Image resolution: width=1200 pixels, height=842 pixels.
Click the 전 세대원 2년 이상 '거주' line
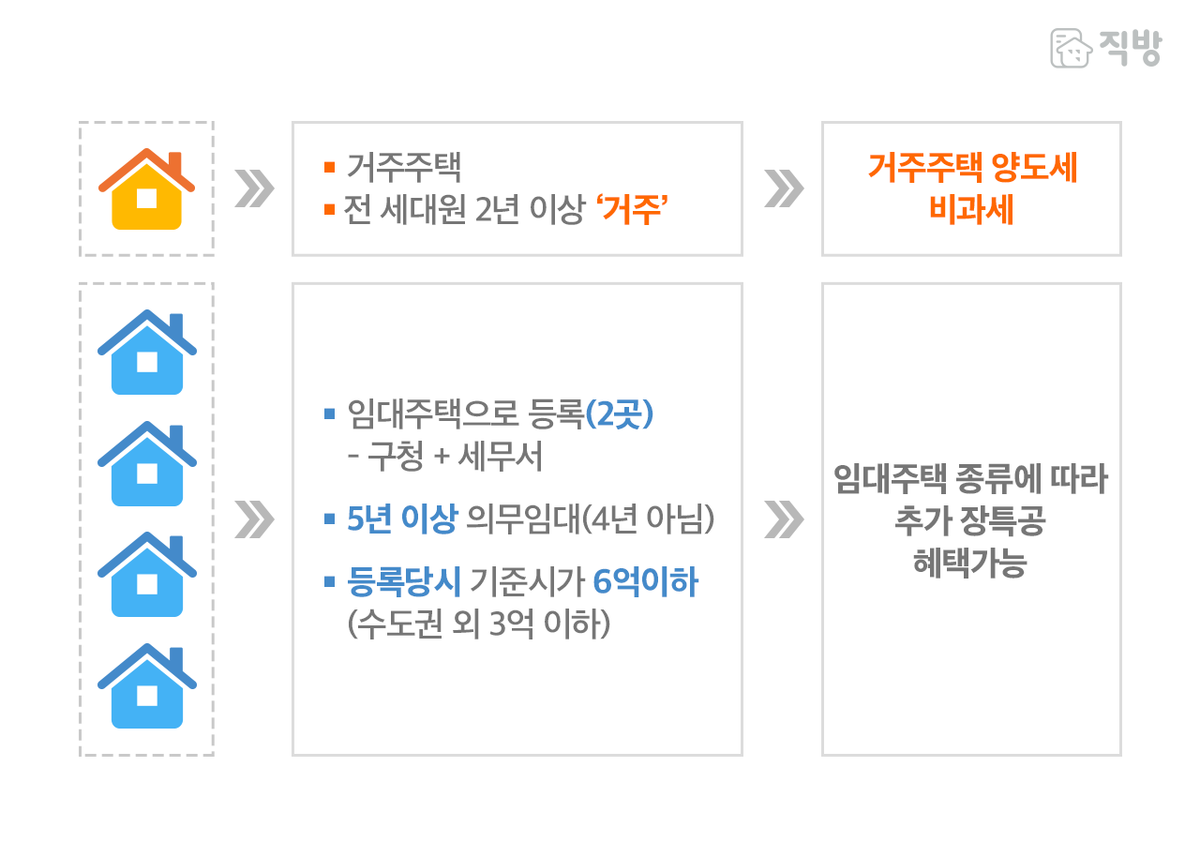(x=496, y=211)
